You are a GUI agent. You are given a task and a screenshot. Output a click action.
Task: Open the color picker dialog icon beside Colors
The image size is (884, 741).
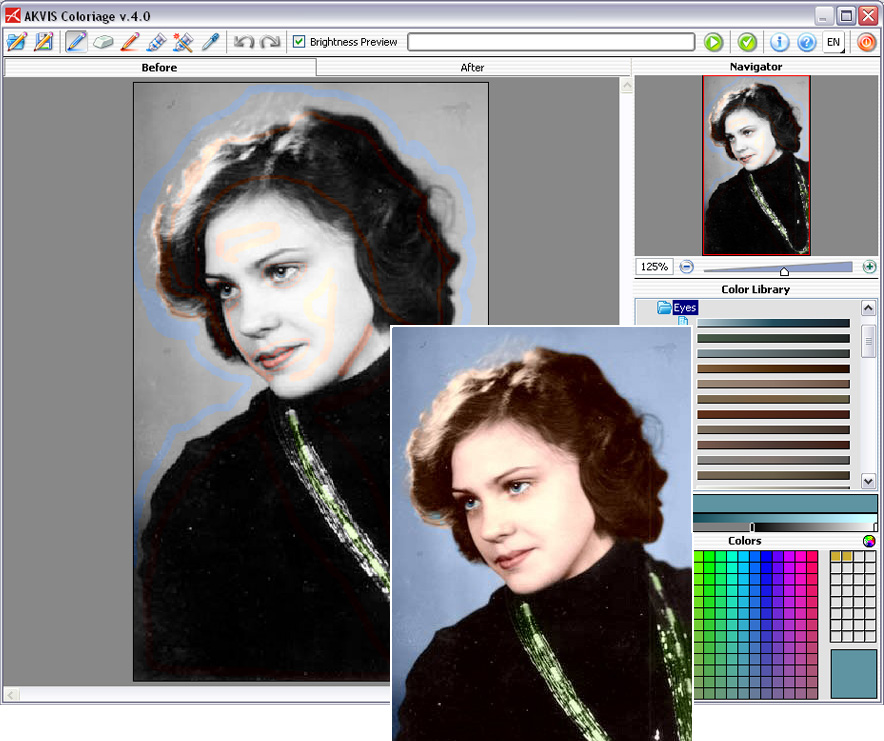(869, 541)
